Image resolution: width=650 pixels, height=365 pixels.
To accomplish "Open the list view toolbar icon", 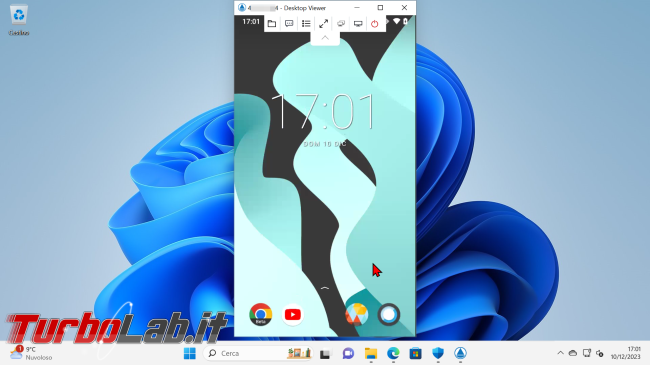I will point(306,24).
